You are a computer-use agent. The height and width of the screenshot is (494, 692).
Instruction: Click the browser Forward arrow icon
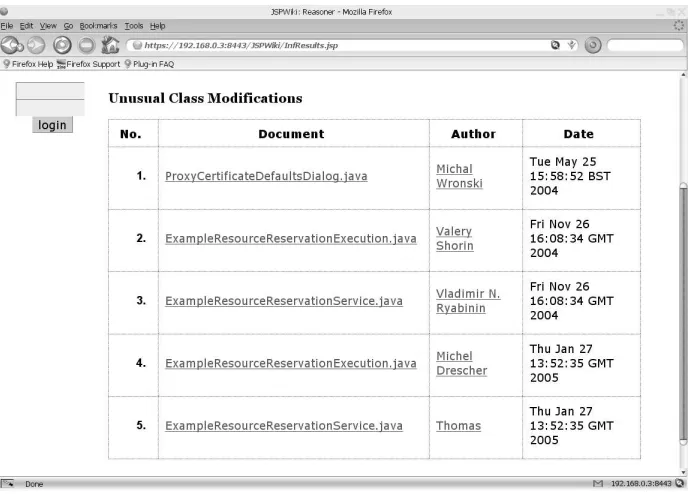coord(36,45)
